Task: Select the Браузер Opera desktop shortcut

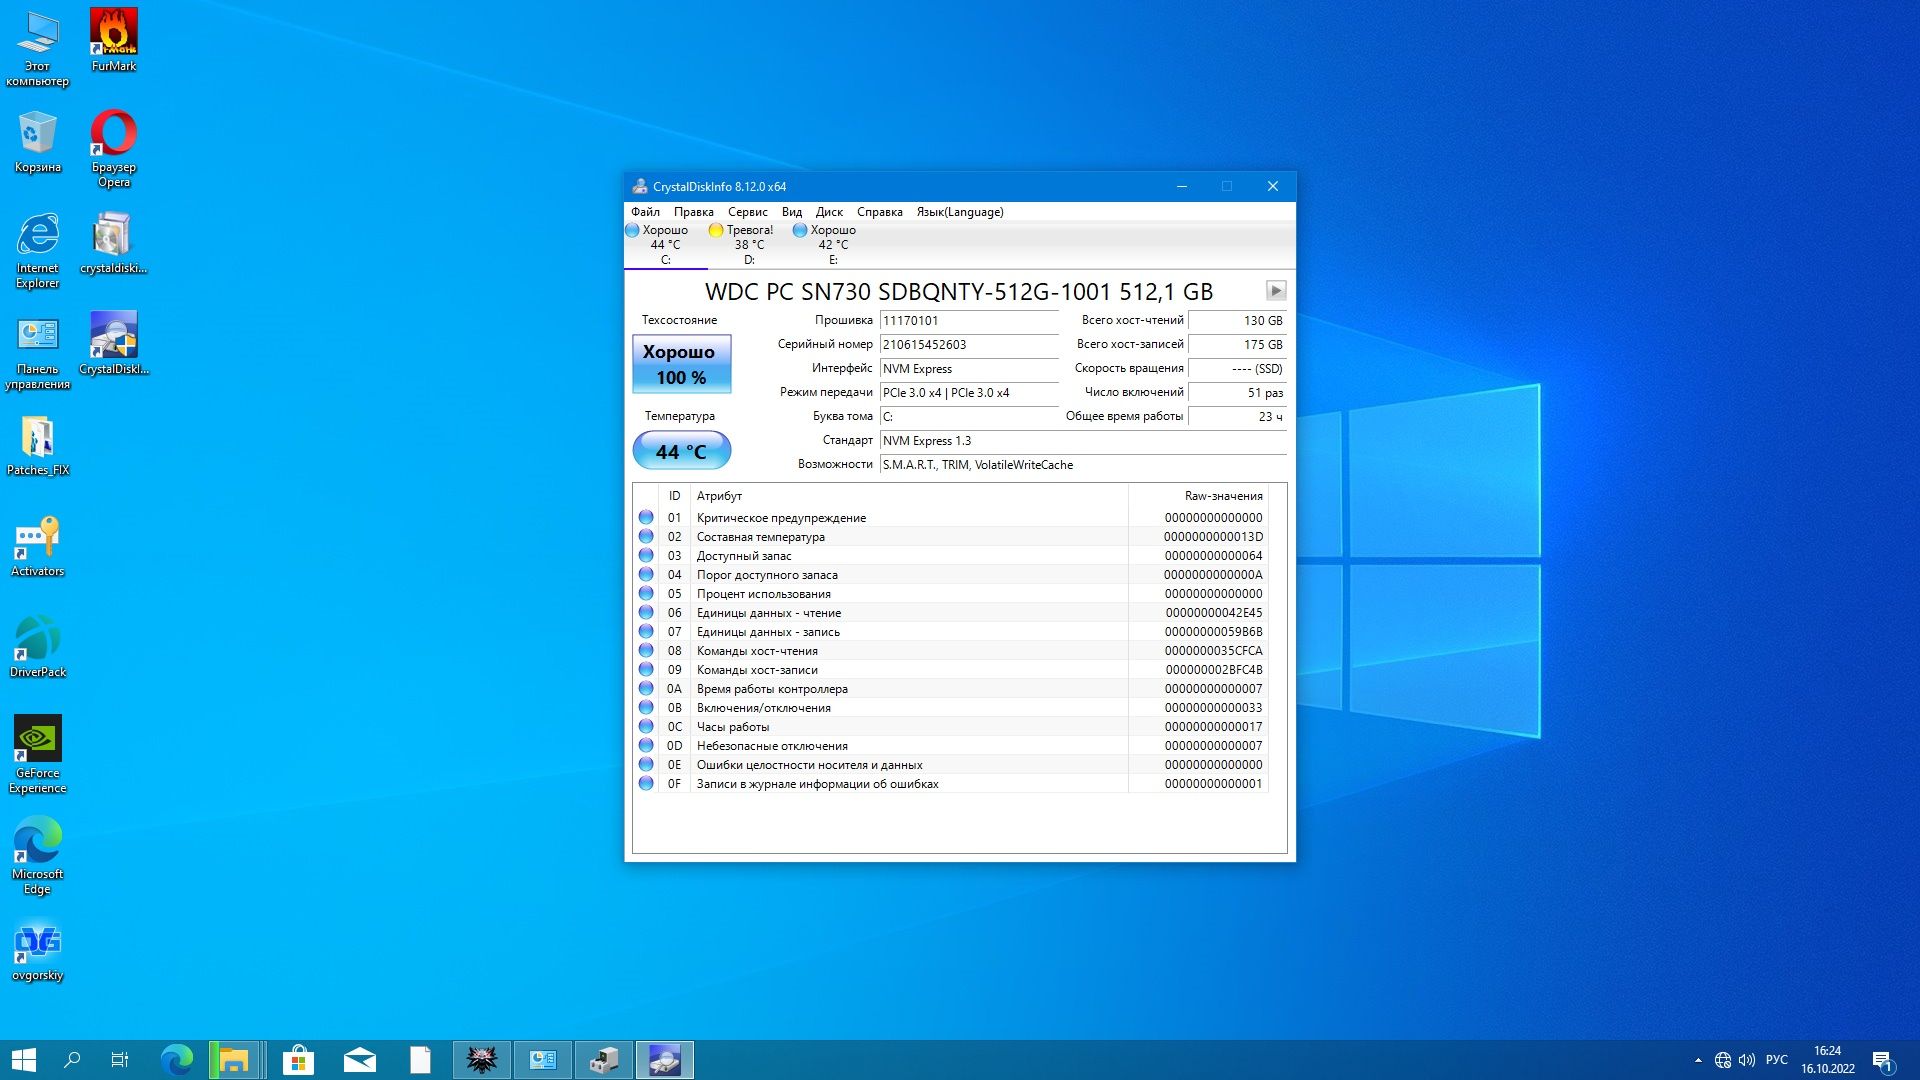Action: coord(113,148)
